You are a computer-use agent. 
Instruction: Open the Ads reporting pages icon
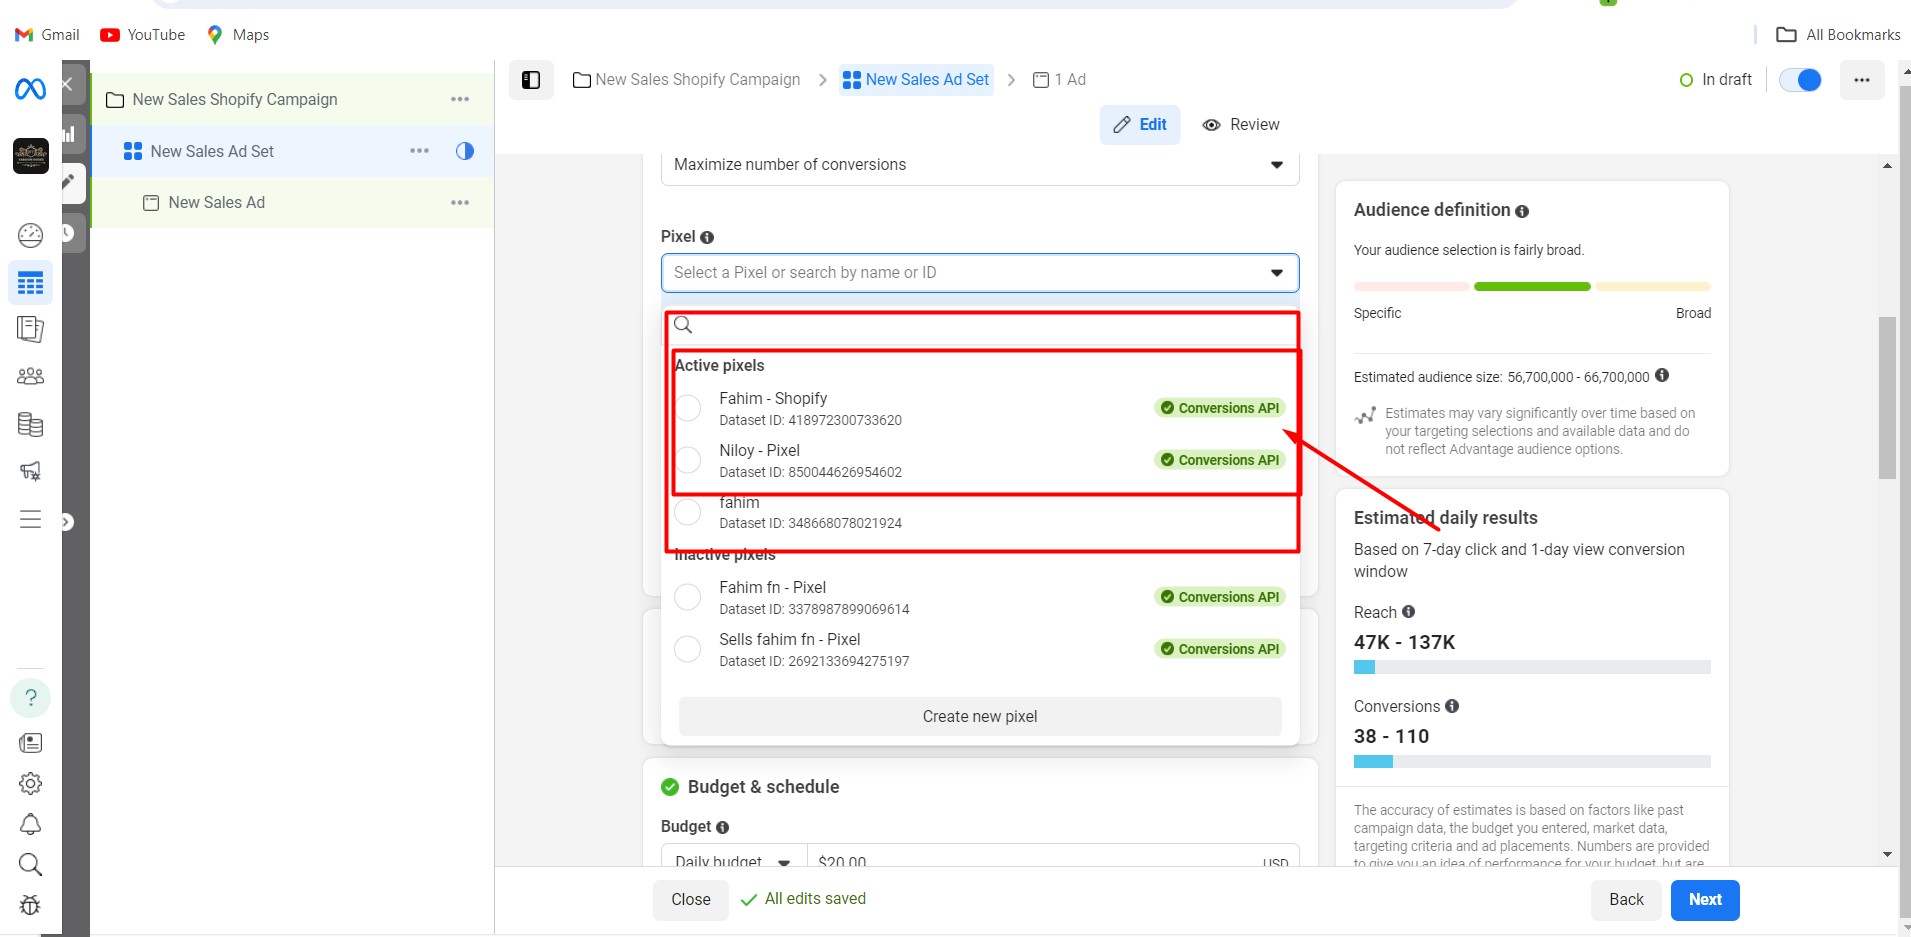31,329
